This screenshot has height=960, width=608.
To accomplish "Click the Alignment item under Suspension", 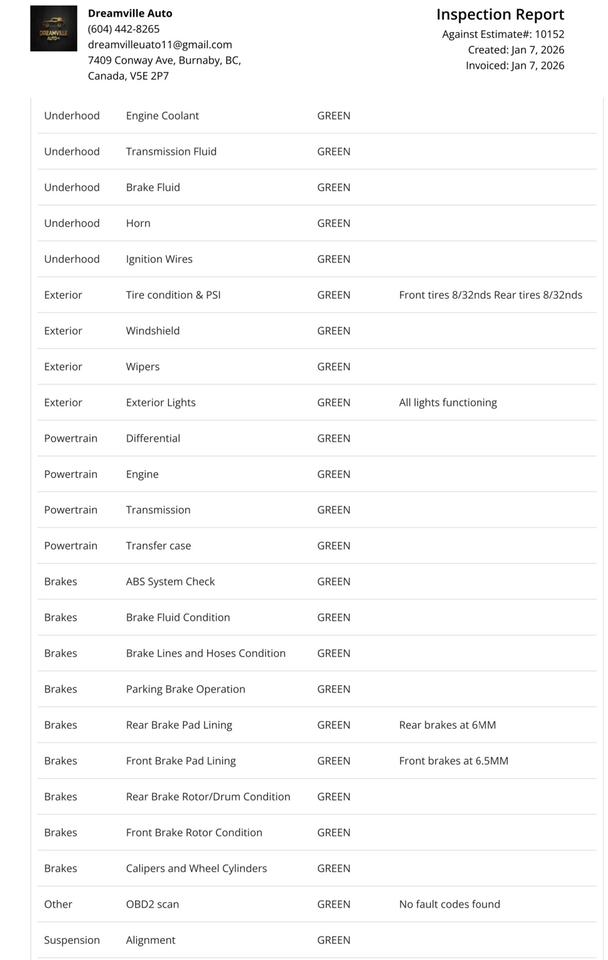I will pyautogui.click(x=150, y=940).
